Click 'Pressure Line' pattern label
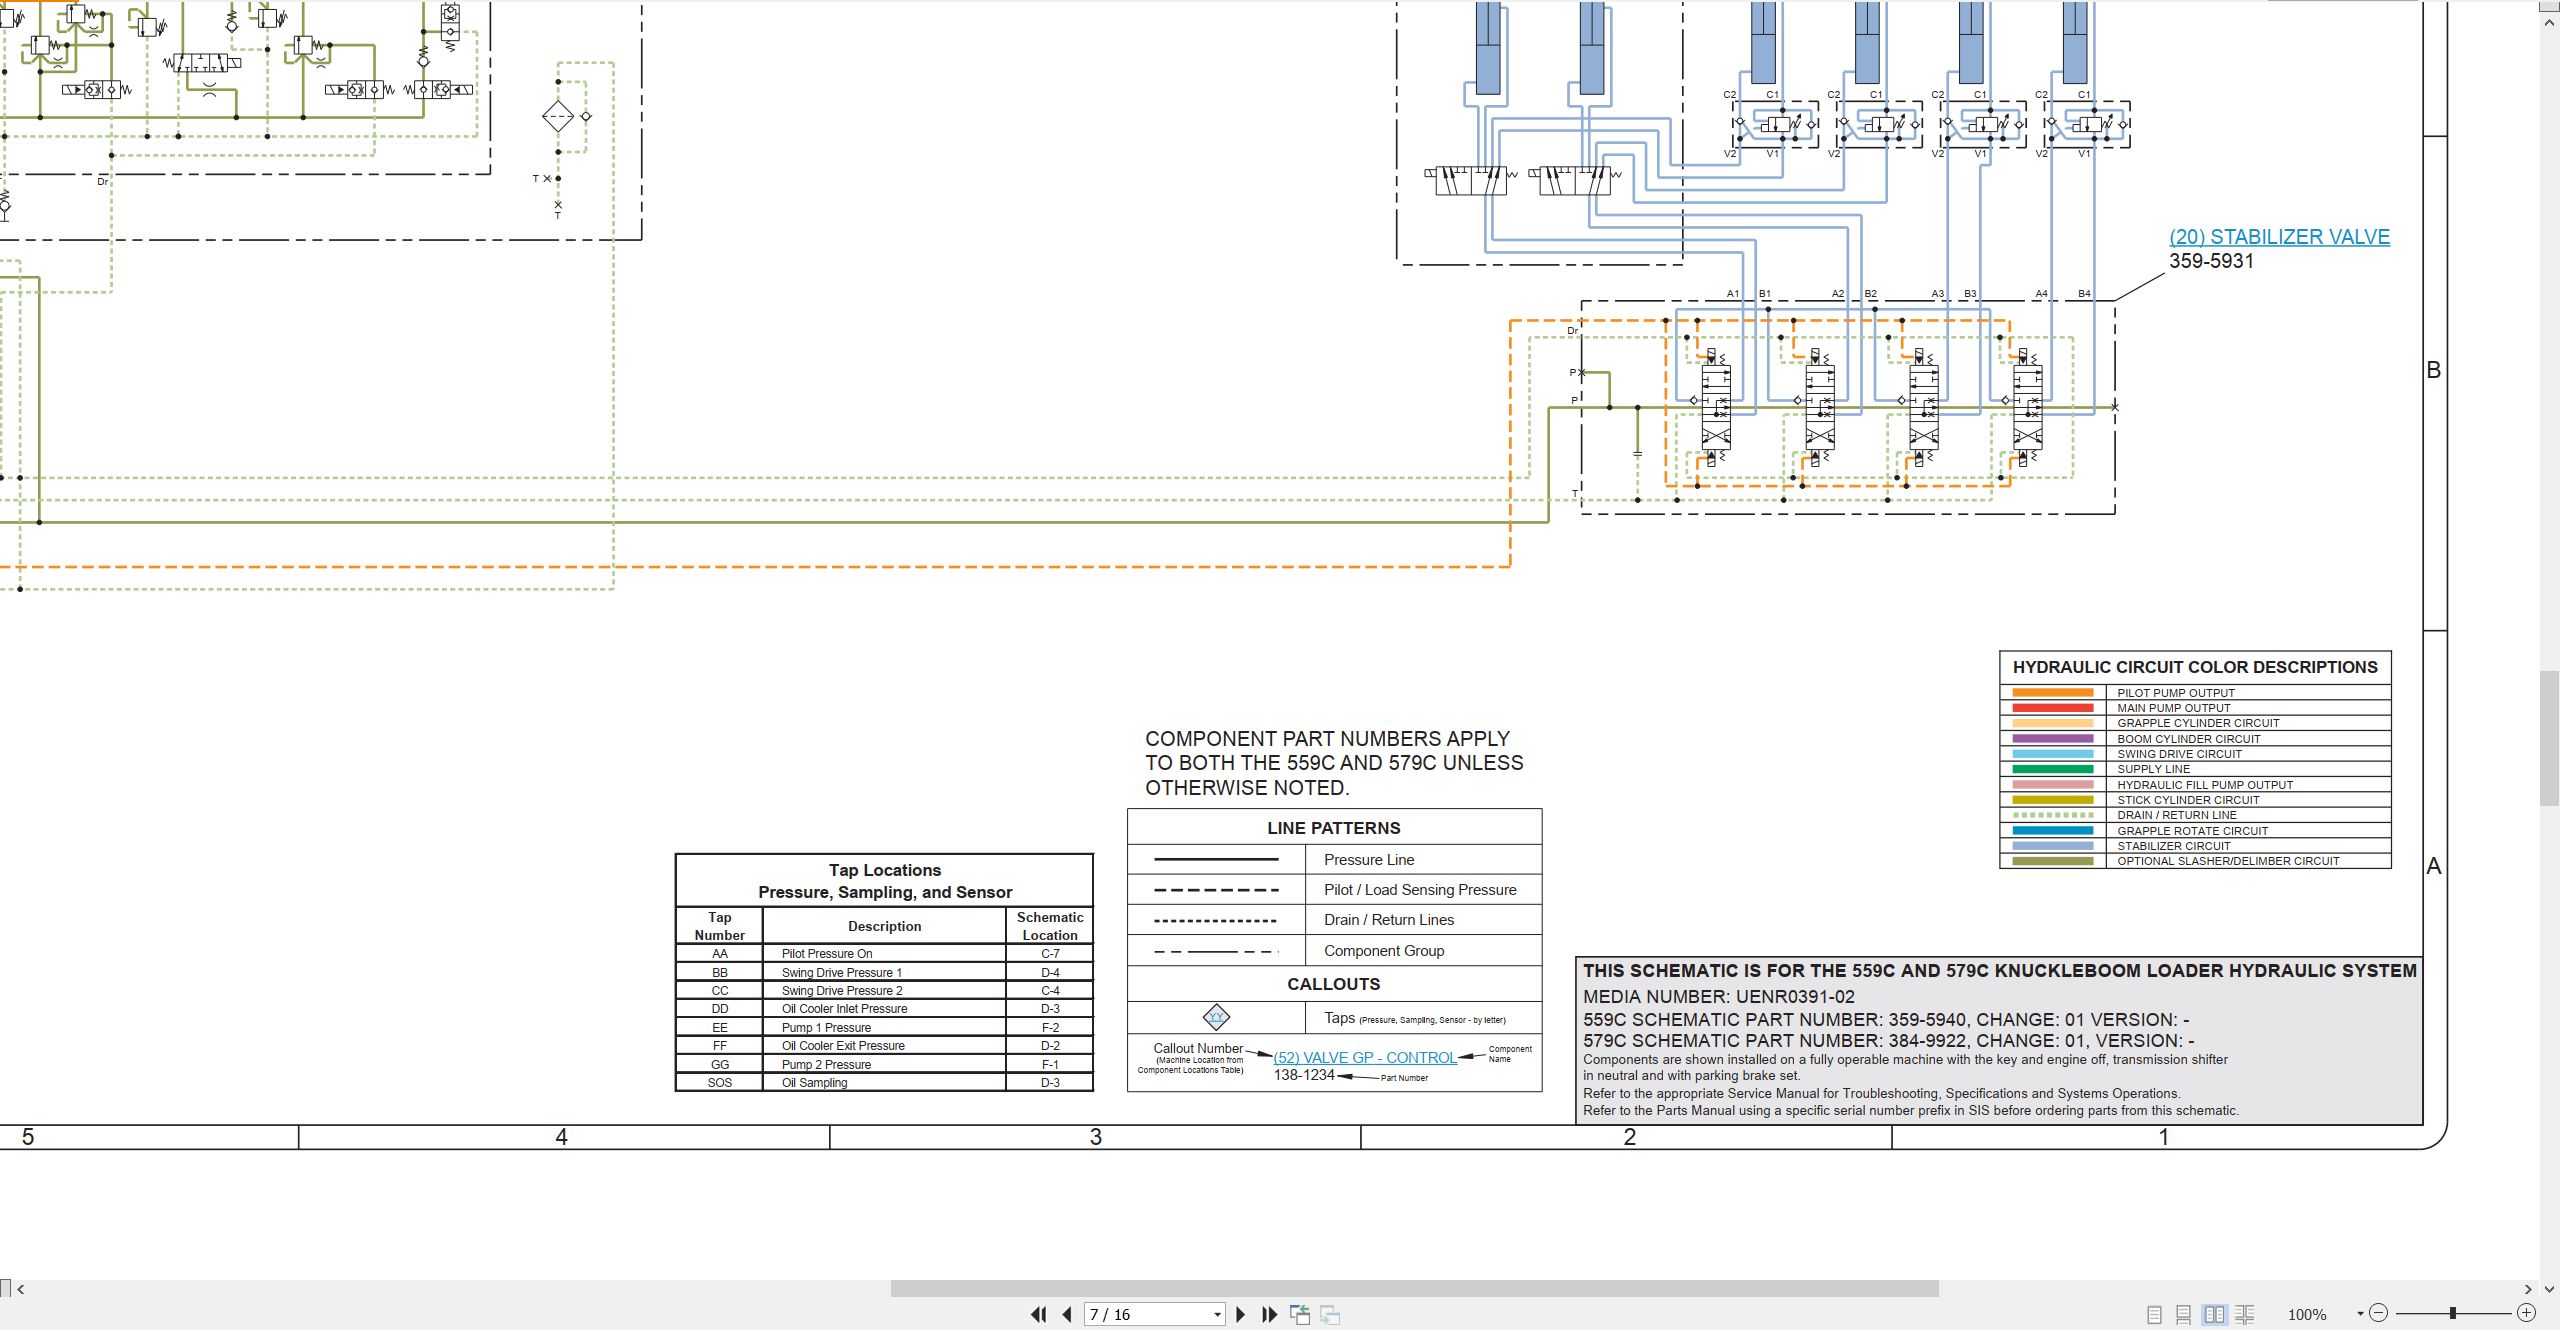 pos(1369,859)
